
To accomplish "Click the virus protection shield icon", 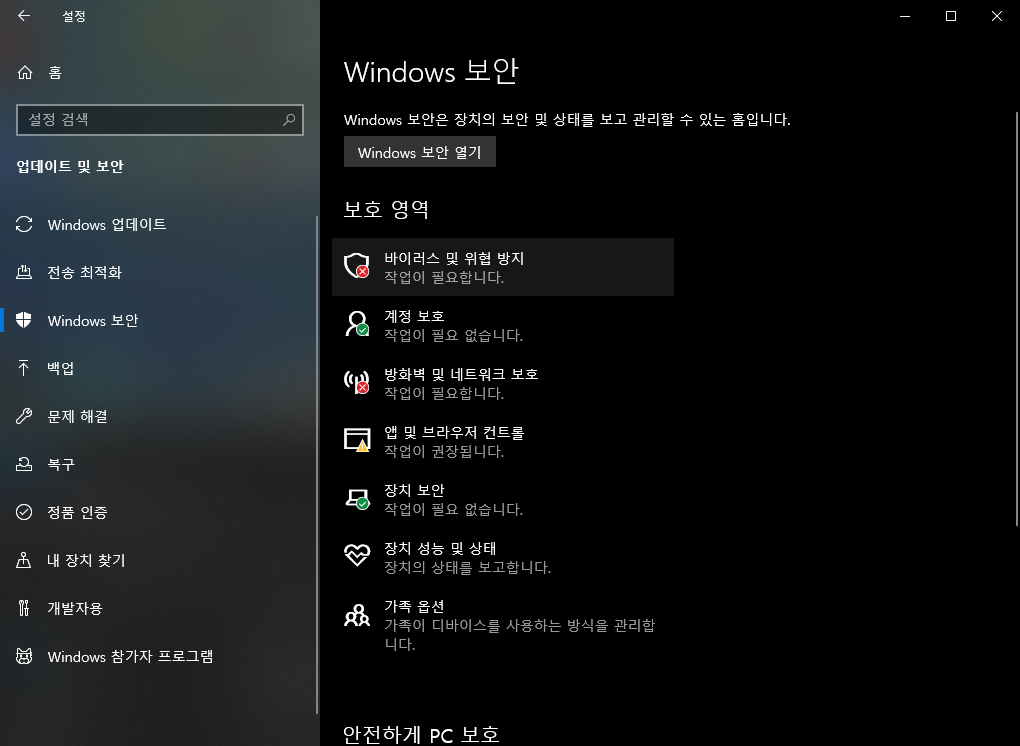I will (356, 266).
